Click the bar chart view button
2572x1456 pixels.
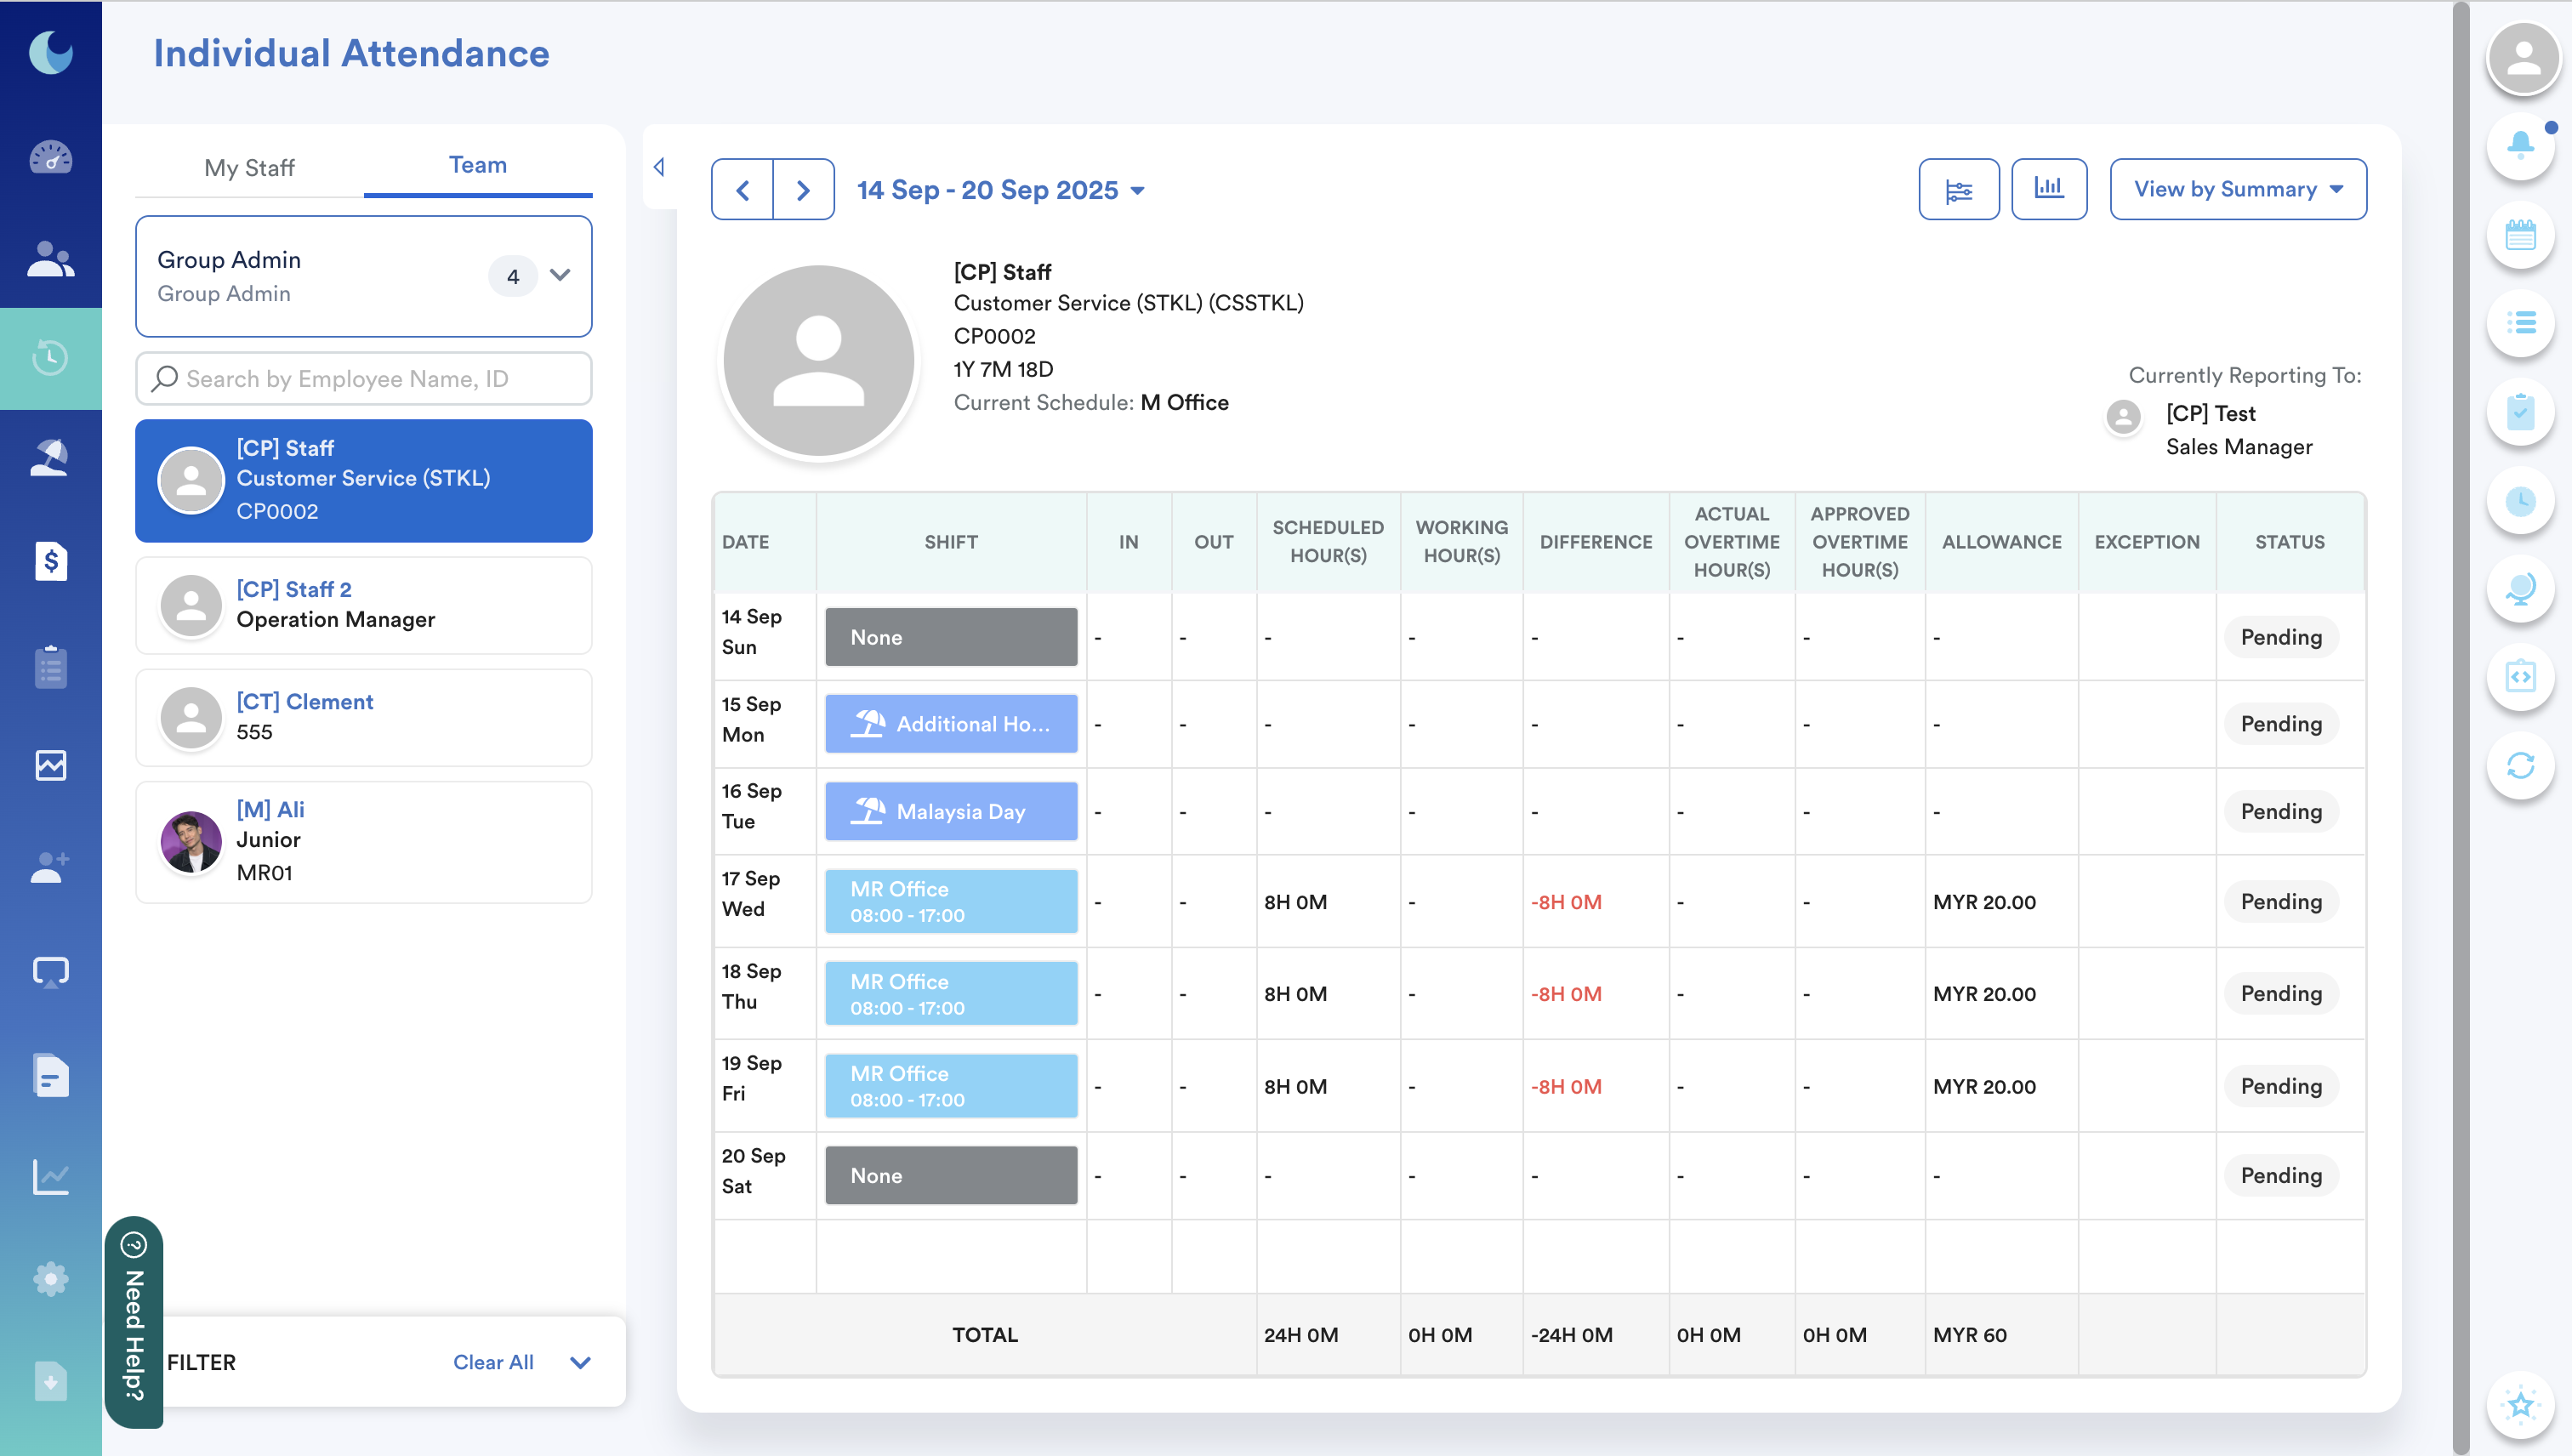coord(2048,189)
